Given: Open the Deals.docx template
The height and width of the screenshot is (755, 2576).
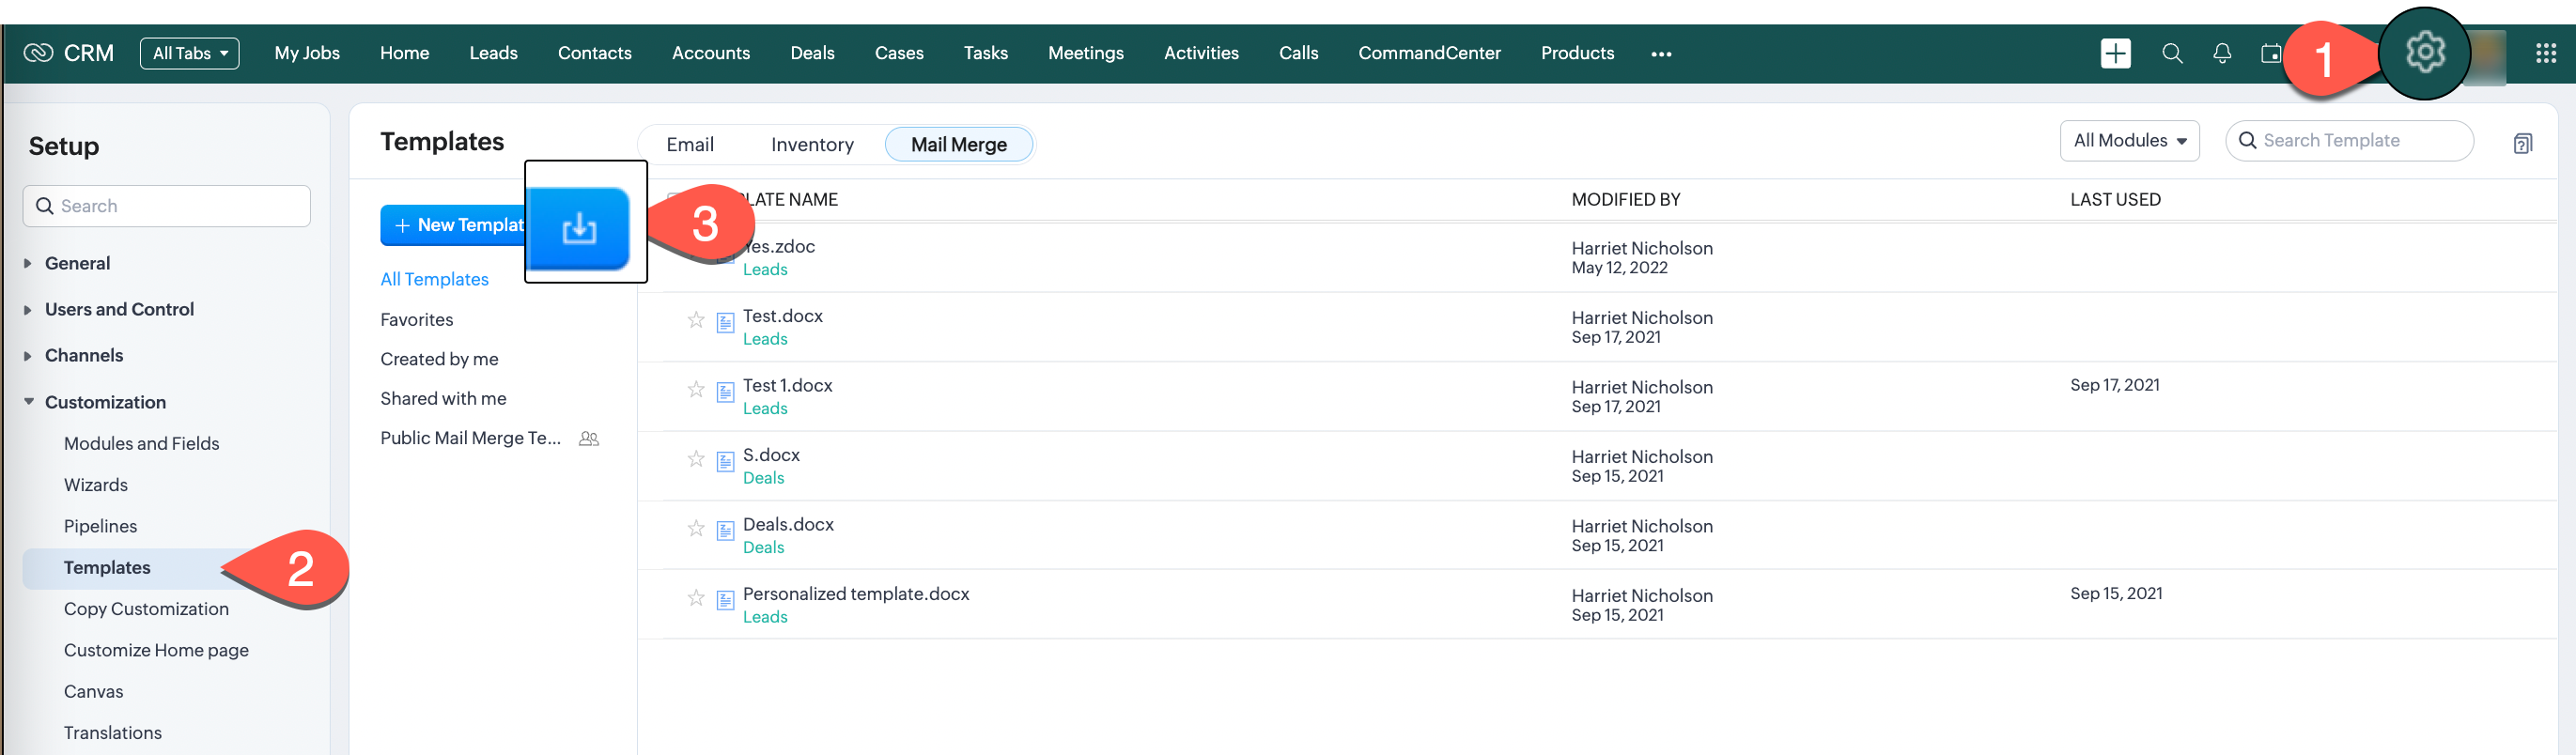Looking at the screenshot, I should 787,525.
